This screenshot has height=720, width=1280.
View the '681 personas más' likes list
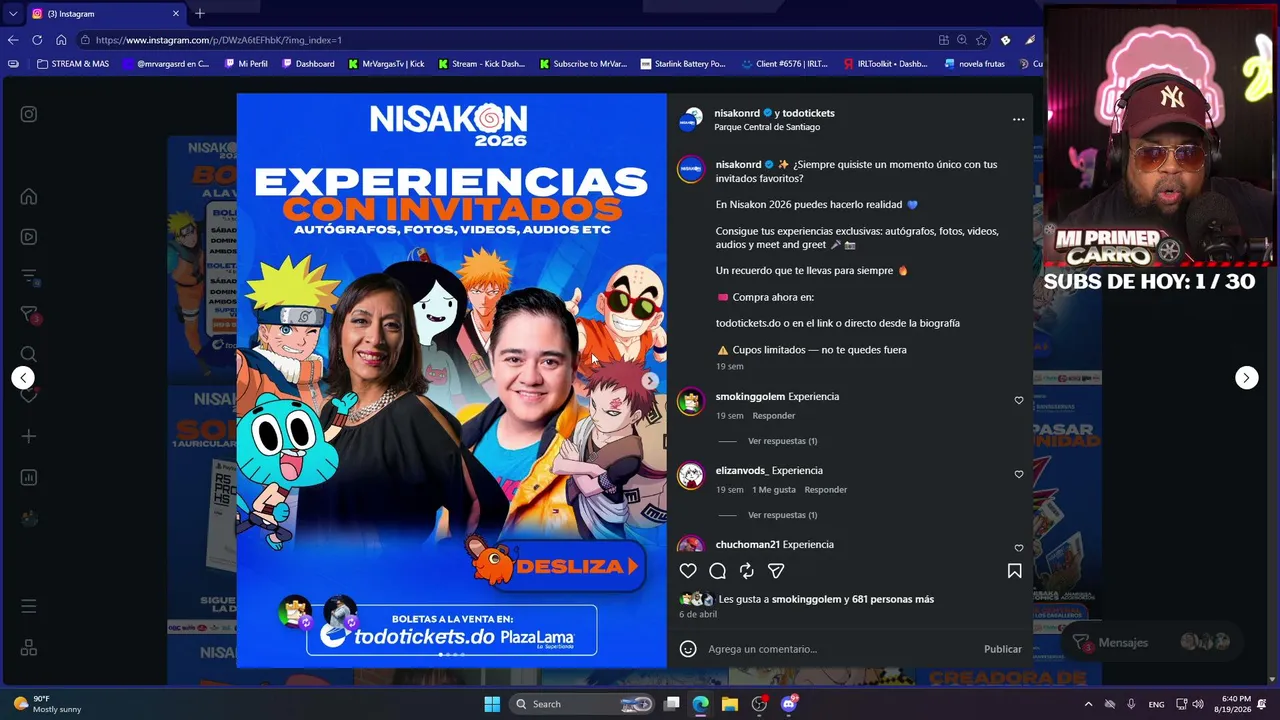(893, 599)
